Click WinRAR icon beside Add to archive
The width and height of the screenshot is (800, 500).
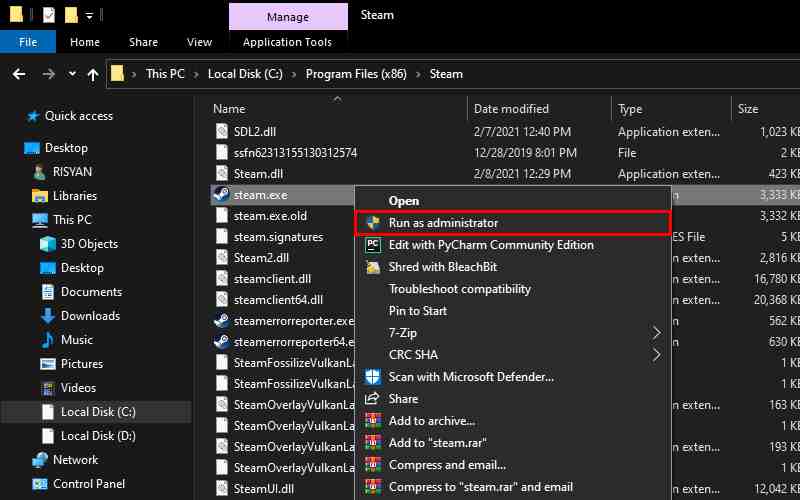click(373, 421)
